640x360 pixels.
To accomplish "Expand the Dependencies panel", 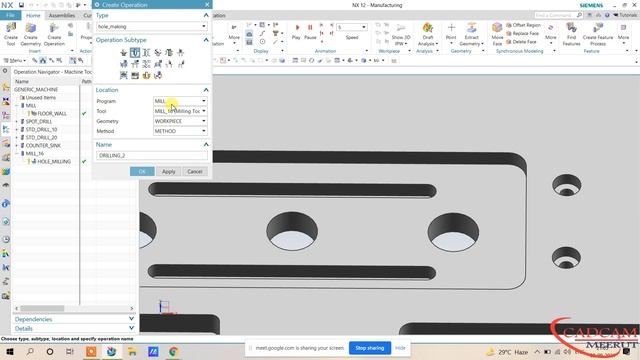I will tap(131, 319).
